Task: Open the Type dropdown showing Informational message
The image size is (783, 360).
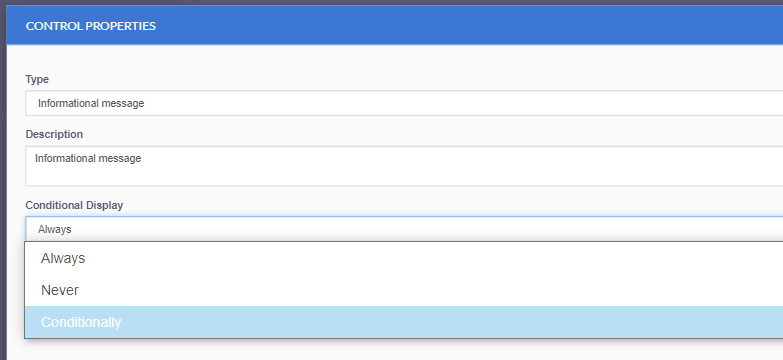Action: [x=404, y=103]
